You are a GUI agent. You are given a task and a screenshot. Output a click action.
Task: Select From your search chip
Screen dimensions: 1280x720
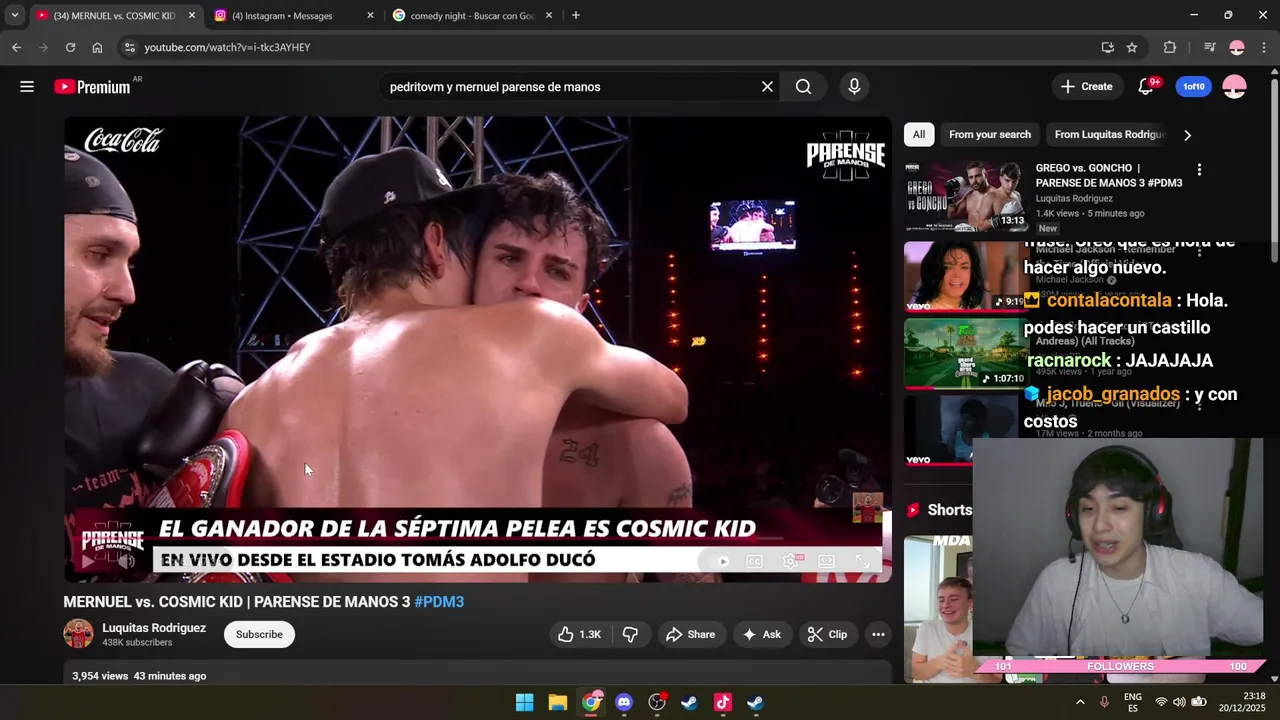point(990,135)
